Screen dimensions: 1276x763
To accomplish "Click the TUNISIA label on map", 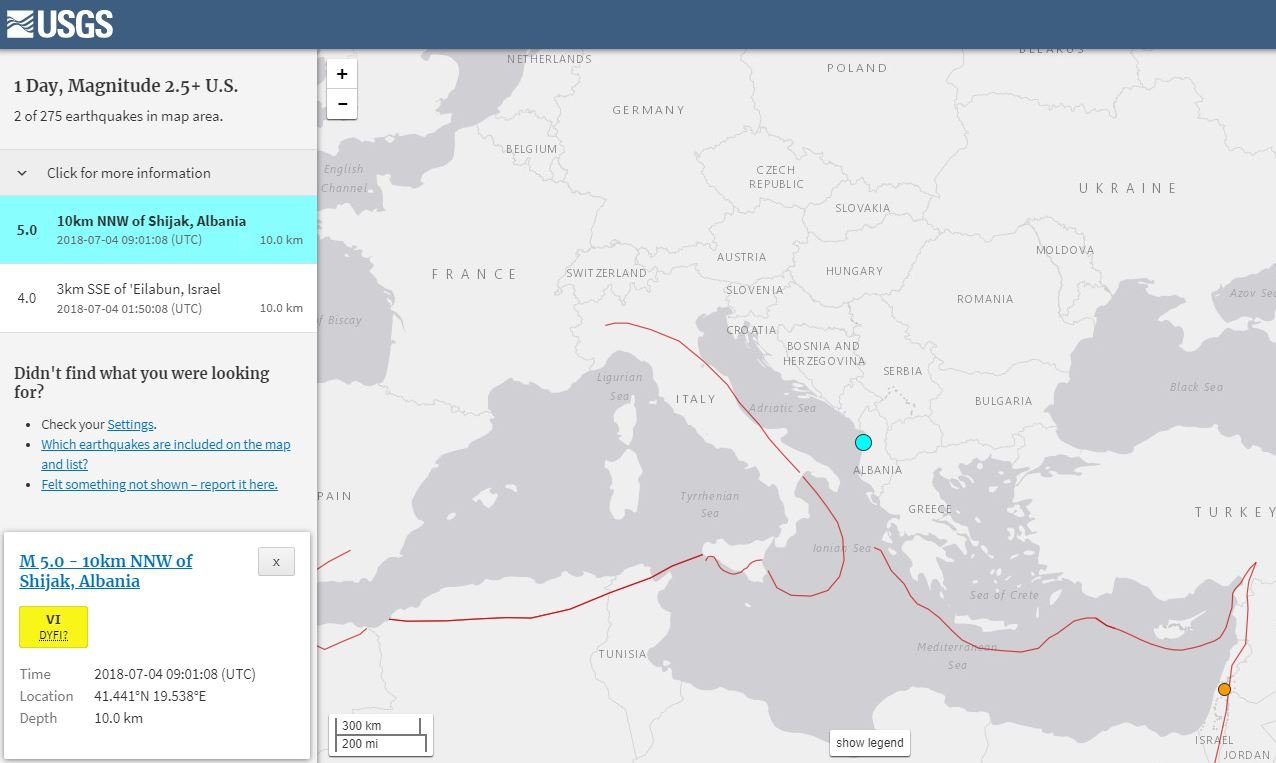I will (622, 654).
